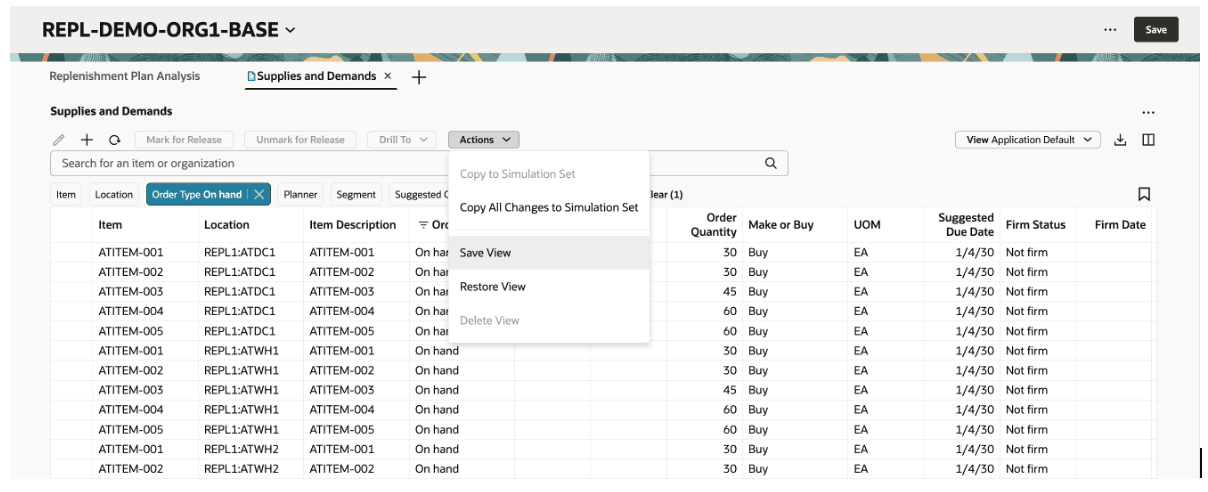Click the bookmark icon above the table
Image resolution: width=1208 pixels, height=492 pixels.
tap(1144, 194)
